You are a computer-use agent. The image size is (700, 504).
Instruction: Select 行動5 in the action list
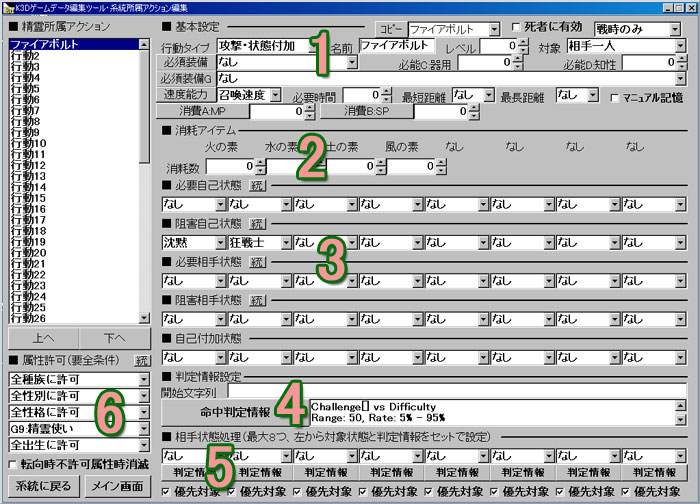[x=74, y=88]
